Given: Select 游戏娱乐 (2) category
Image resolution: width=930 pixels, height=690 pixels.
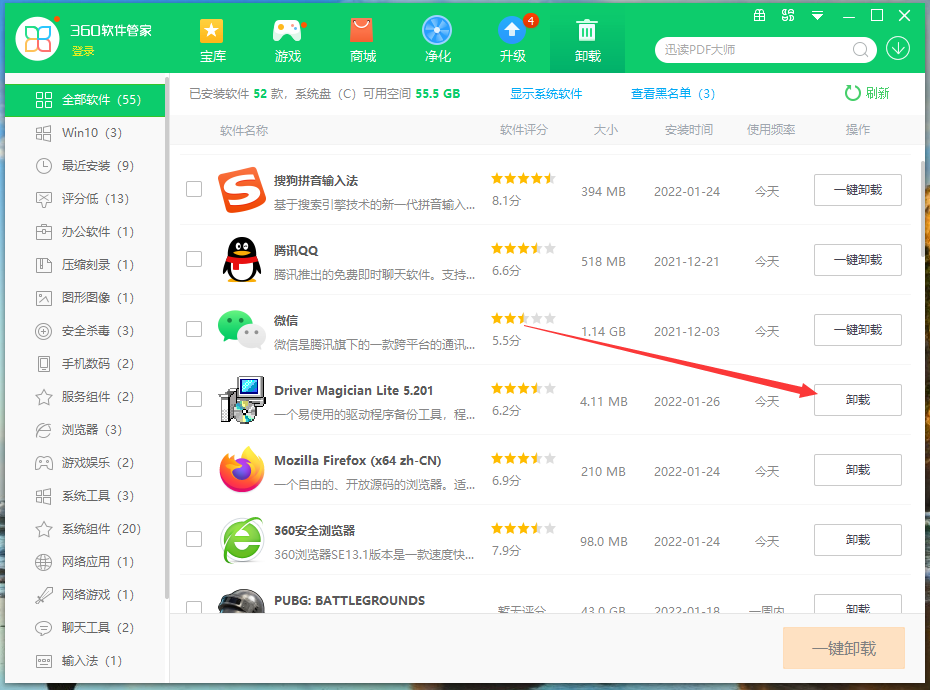Looking at the screenshot, I should [x=85, y=463].
